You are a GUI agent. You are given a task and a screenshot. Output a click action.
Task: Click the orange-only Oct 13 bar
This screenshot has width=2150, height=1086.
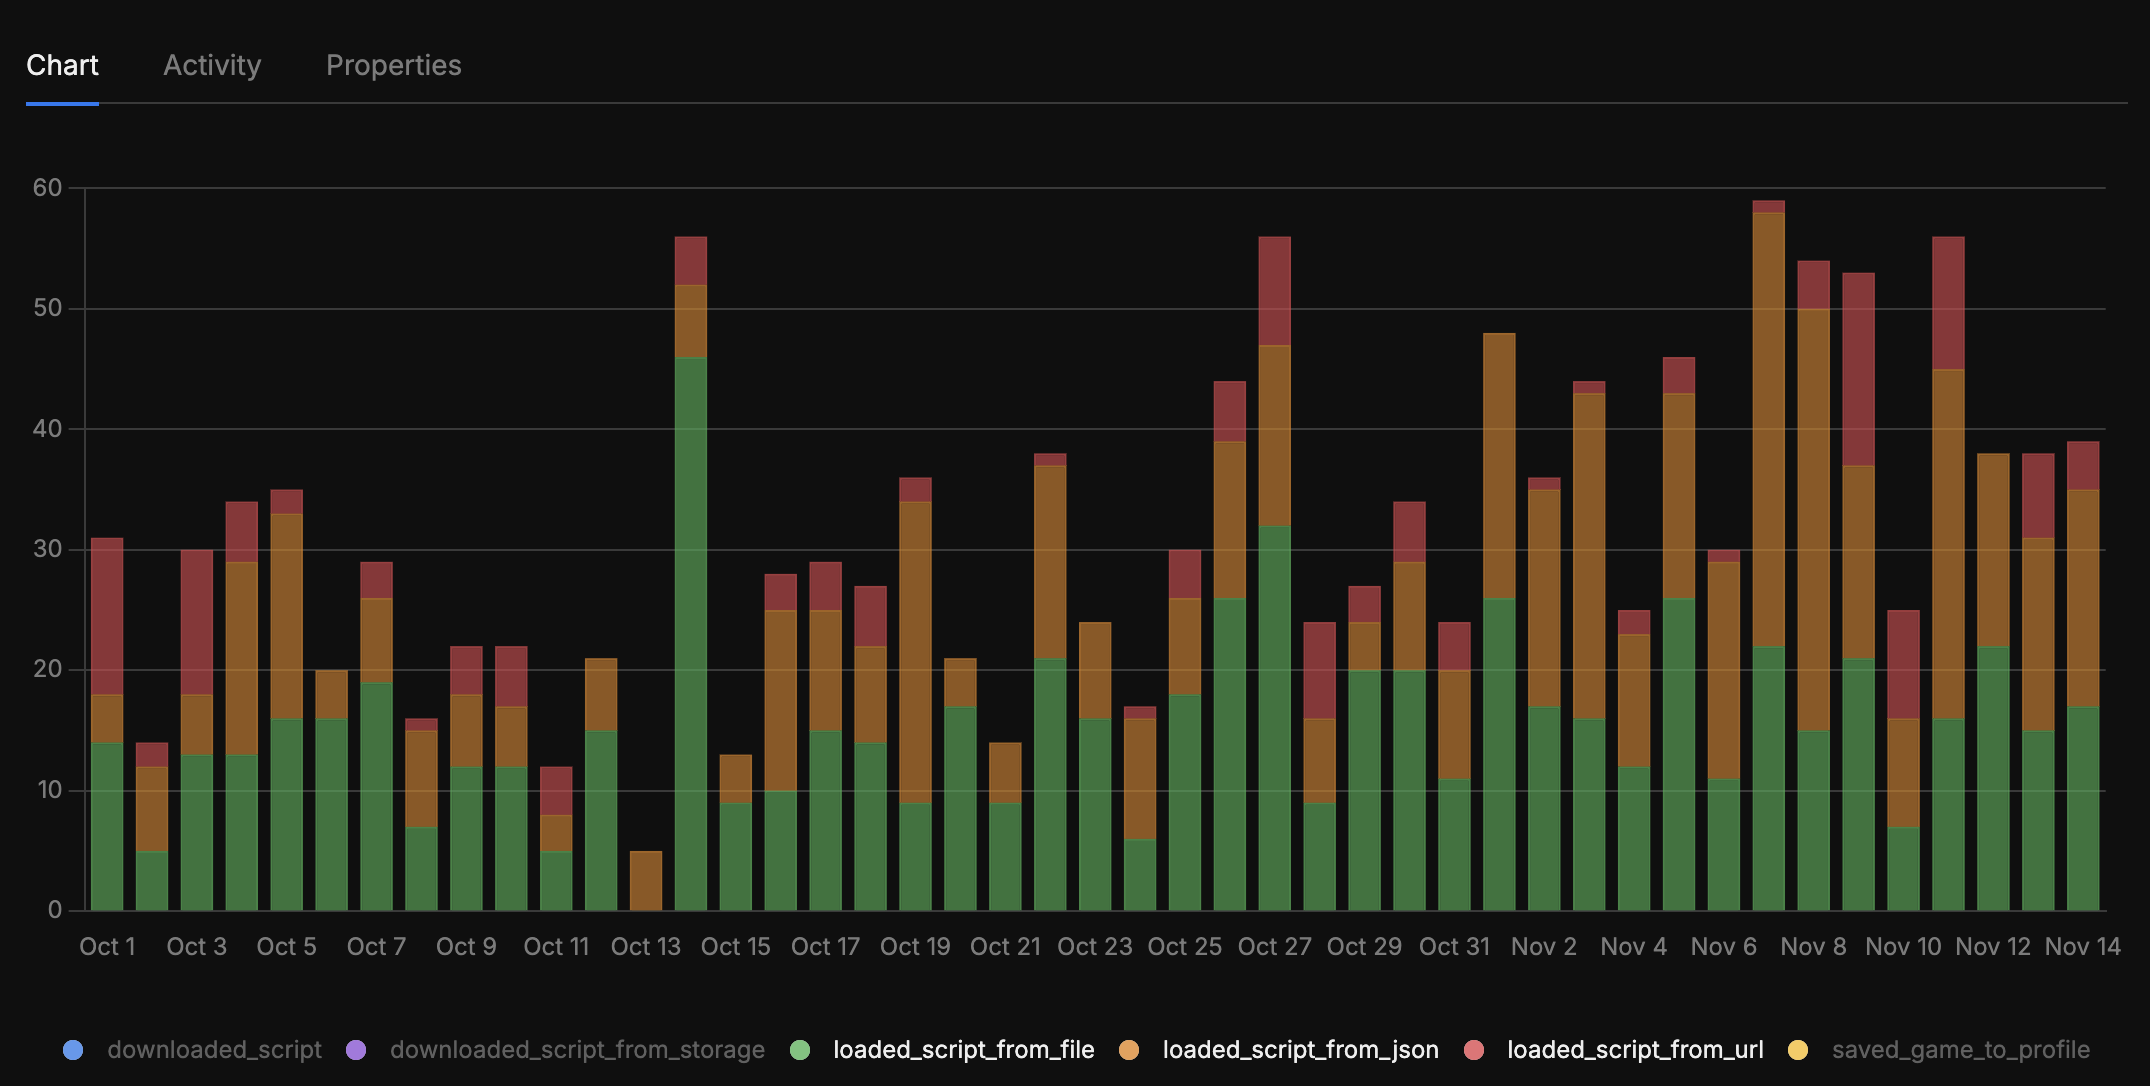coord(646,880)
